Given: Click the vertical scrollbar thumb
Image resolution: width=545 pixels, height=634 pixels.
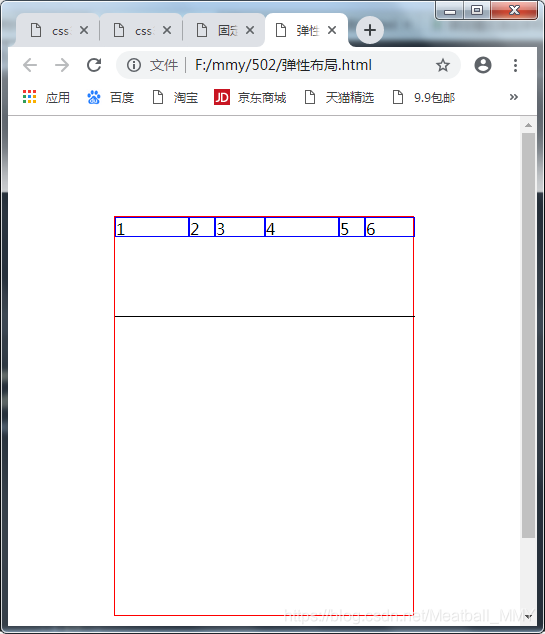Looking at the screenshot, I should coord(528,336).
